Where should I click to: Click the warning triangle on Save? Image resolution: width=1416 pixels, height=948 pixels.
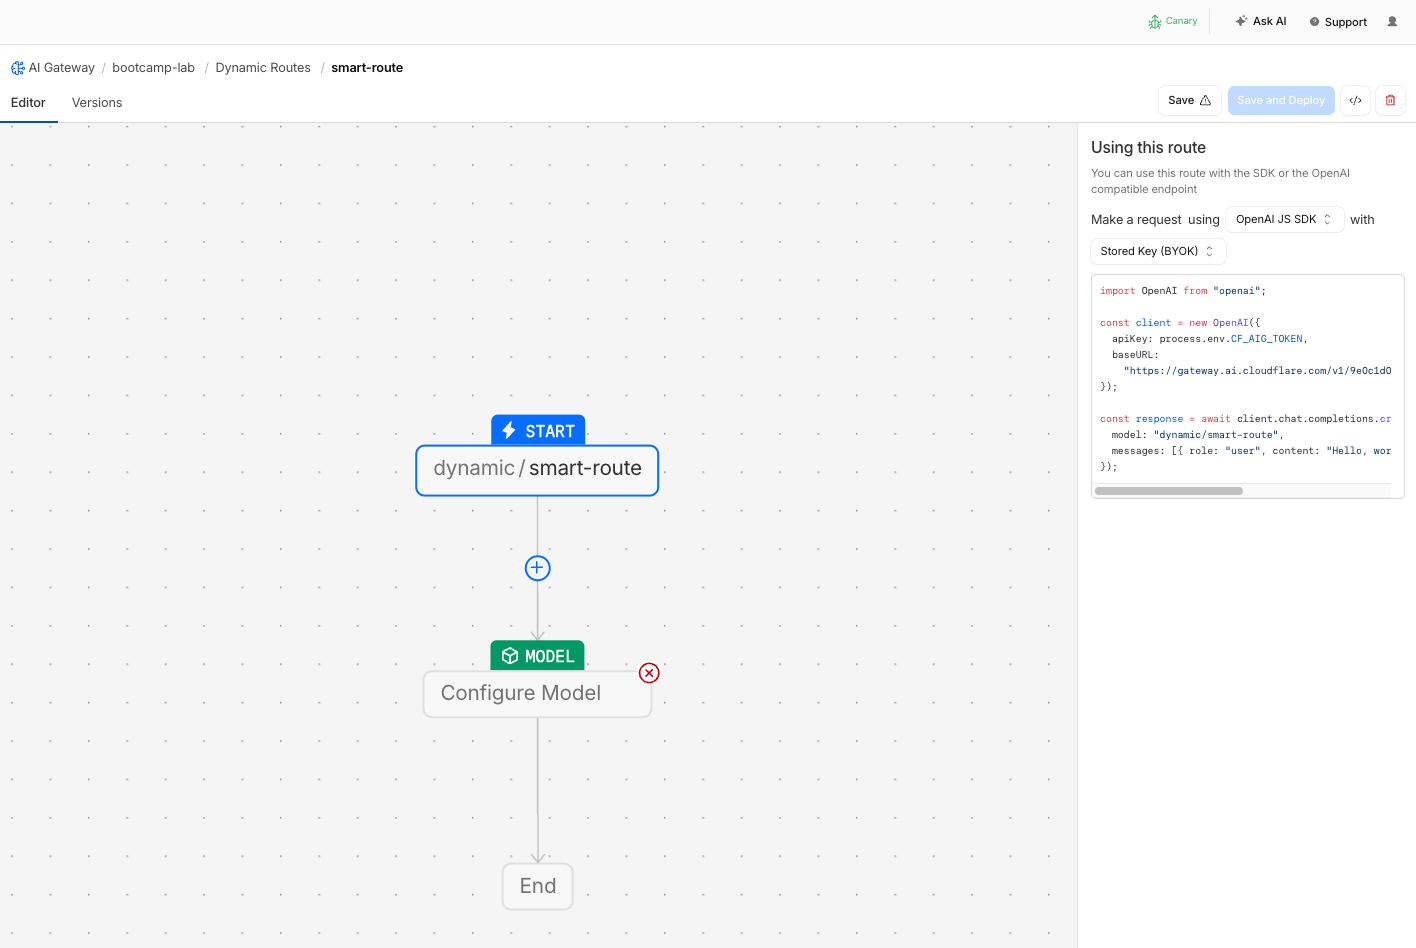coord(1205,101)
